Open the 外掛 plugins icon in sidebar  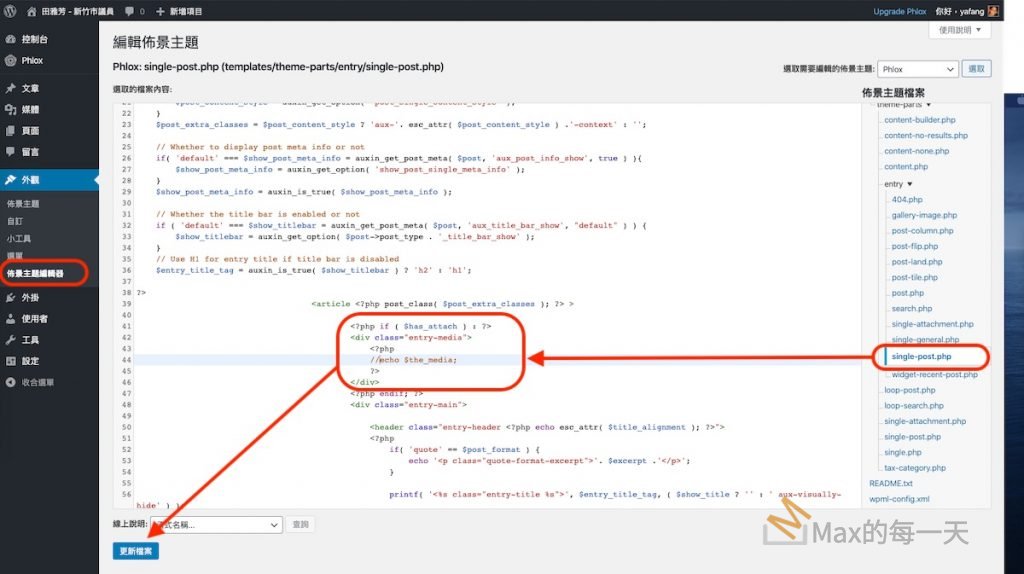(x=11, y=297)
